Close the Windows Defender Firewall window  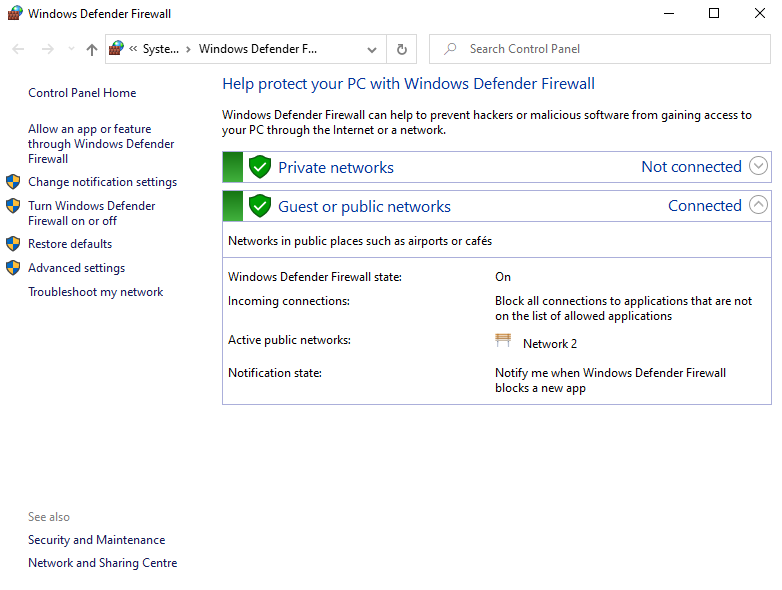tap(760, 13)
